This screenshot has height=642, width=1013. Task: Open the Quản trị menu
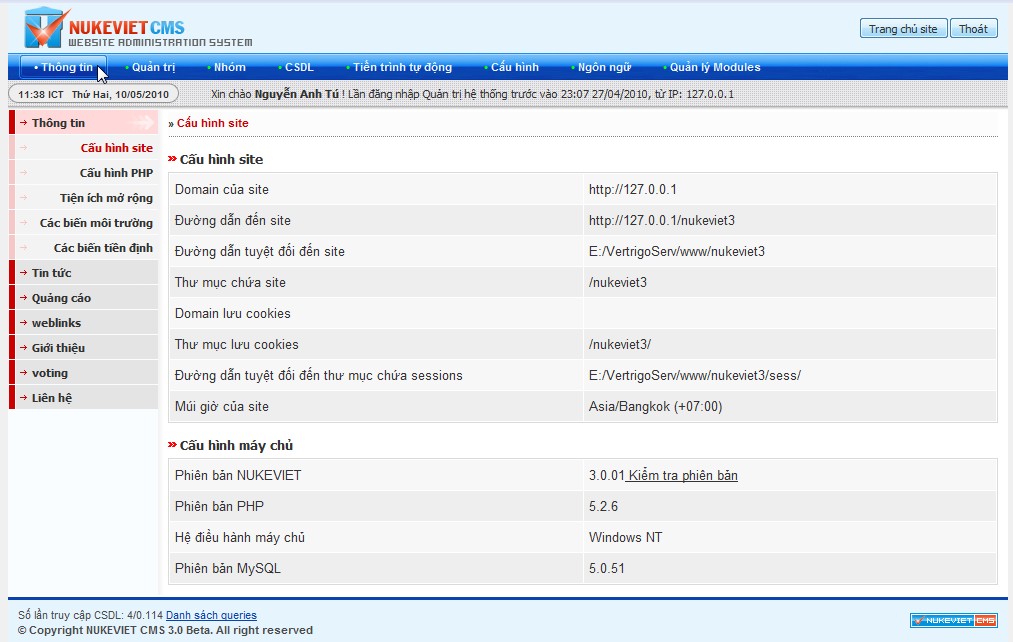150,67
